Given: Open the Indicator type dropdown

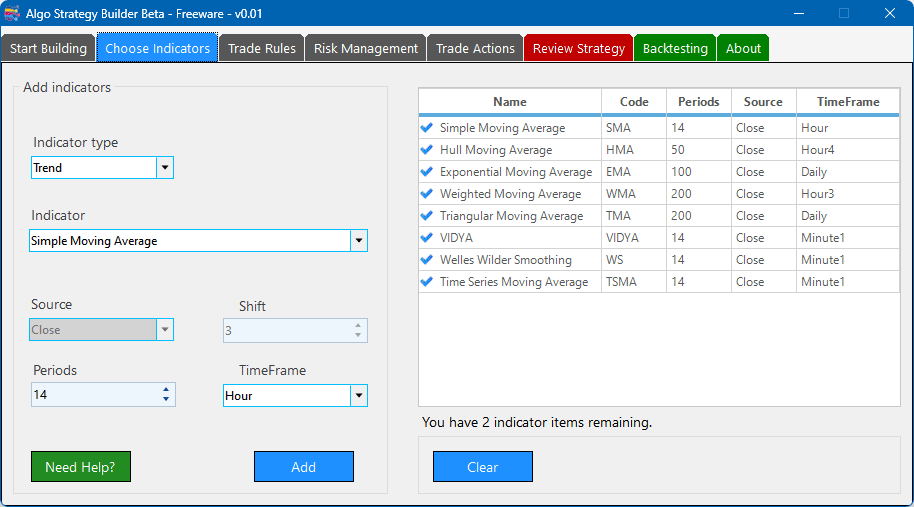Looking at the screenshot, I should pyautogui.click(x=165, y=168).
